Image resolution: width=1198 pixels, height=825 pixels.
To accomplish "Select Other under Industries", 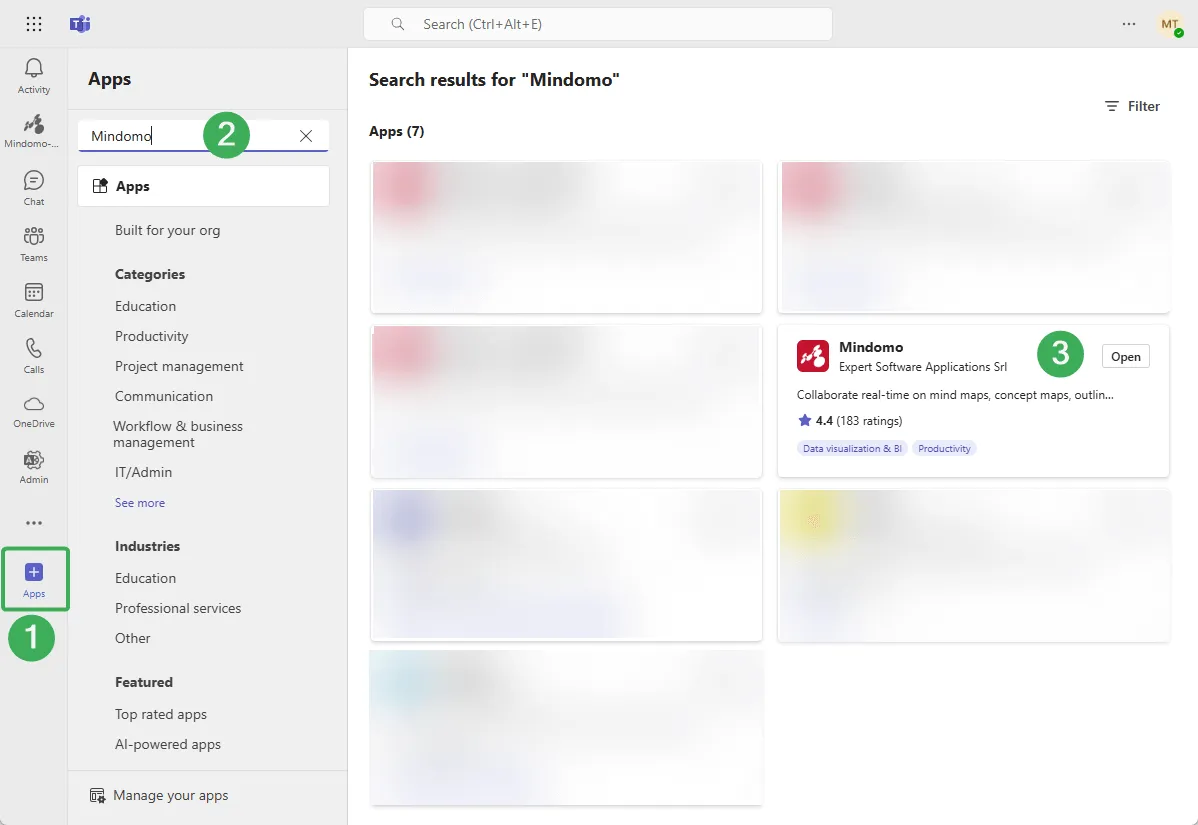I will (132, 638).
